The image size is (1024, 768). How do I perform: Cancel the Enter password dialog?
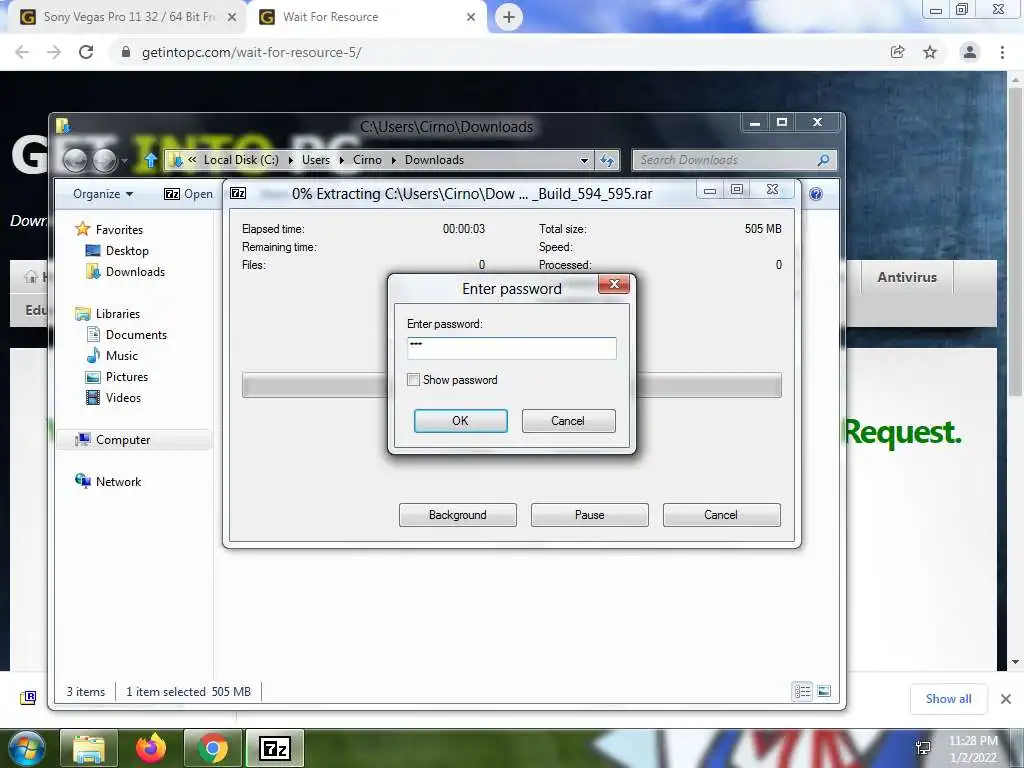[568, 421]
